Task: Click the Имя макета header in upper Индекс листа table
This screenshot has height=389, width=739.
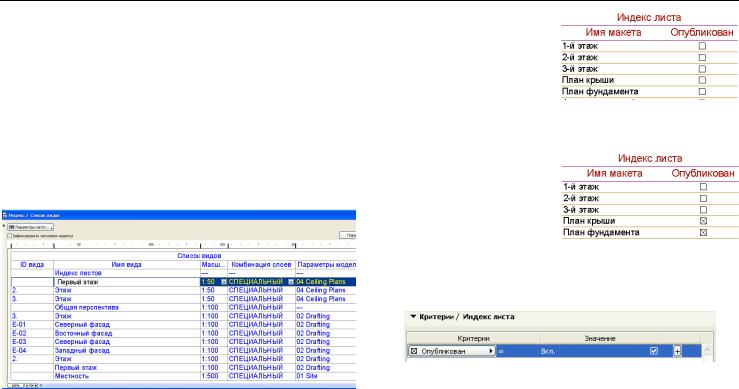Action: [613, 33]
